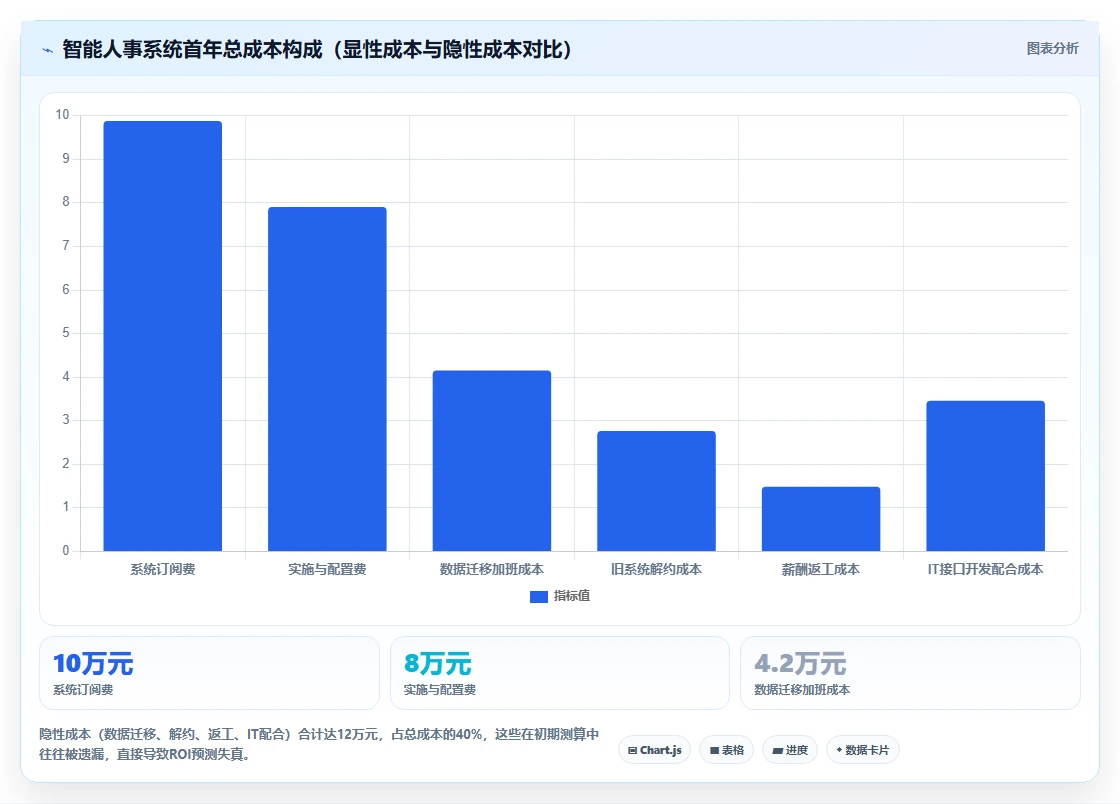The height and width of the screenshot is (804, 1120).
Task: Click the 数据迁移加班成本 axis label
Action: coord(492,569)
